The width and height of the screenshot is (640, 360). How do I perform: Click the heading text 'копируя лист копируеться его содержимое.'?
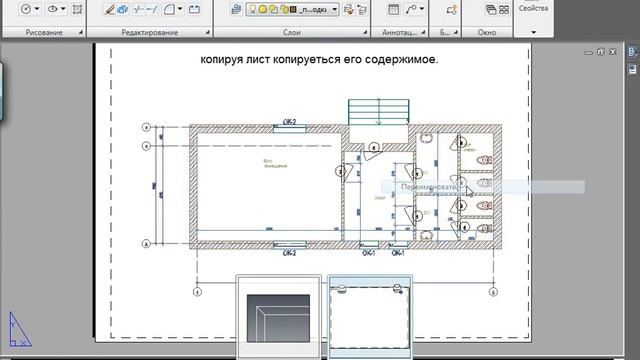coord(319,60)
